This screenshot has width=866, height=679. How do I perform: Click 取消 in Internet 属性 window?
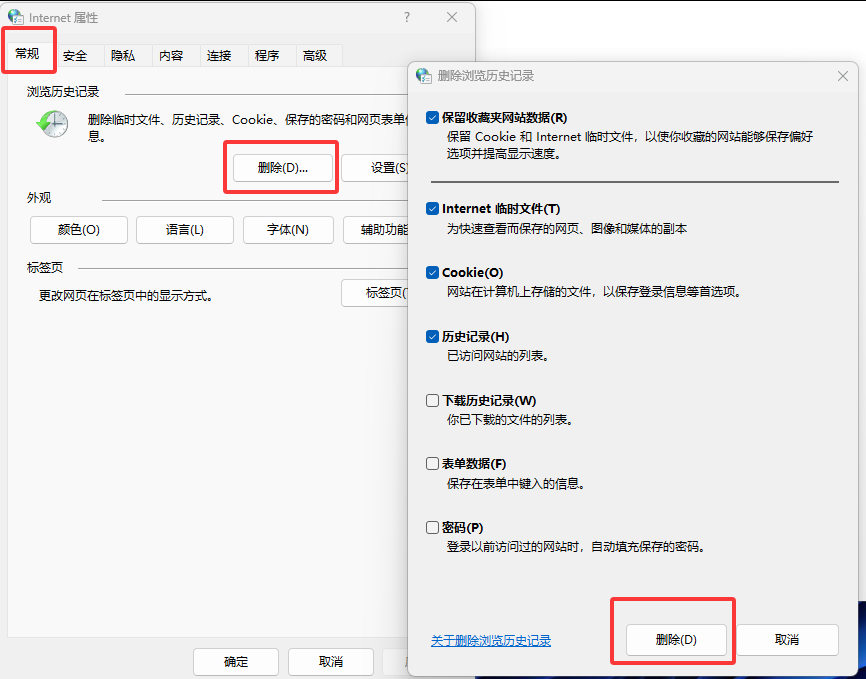[331, 662]
